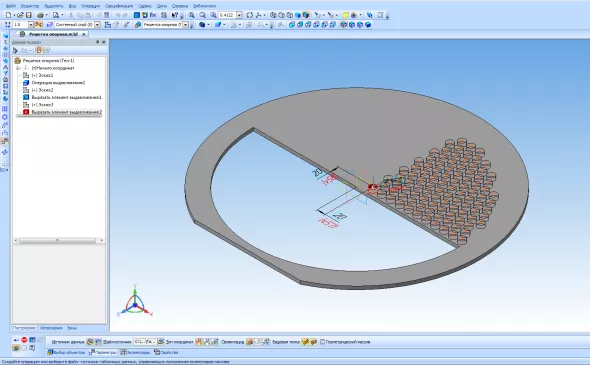Close the Решетка опорная.m3d tab
This screenshot has height=365, width=590.
[x=84, y=34]
